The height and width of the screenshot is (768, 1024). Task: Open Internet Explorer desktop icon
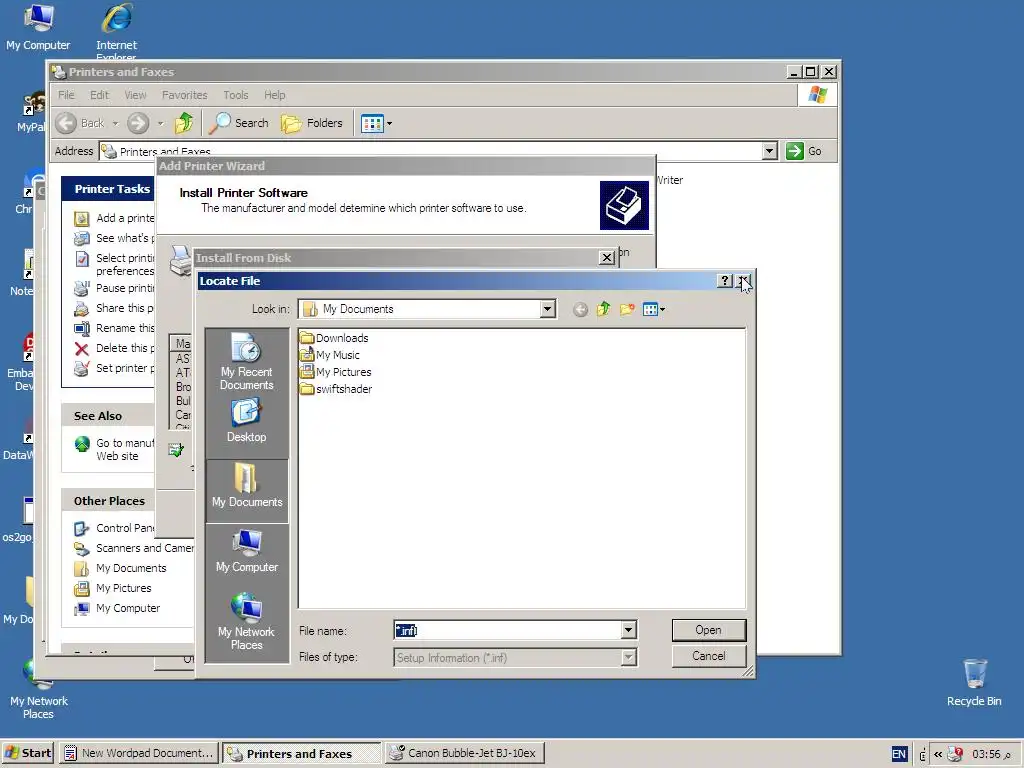(x=116, y=29)
